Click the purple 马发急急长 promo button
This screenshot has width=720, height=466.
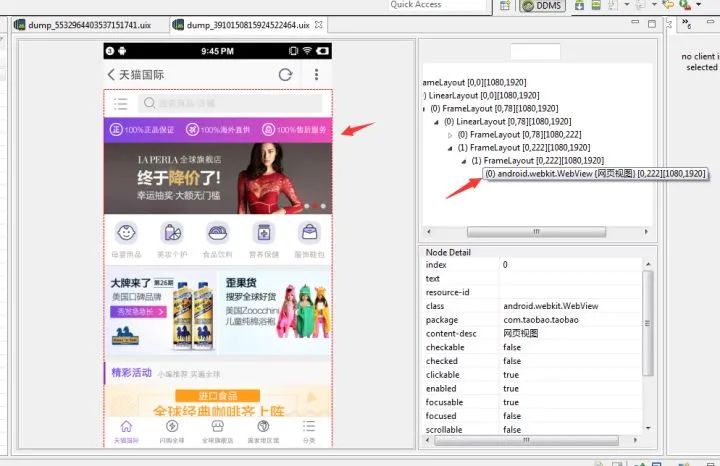coord(137,312)
